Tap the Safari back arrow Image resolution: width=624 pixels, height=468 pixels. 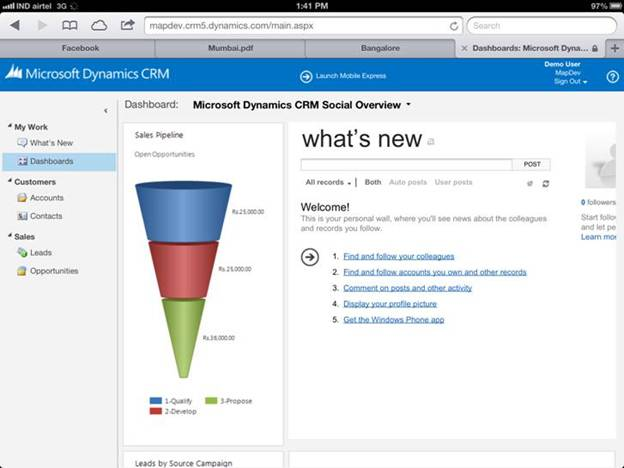pyautogui.click(x=15, y=25)
